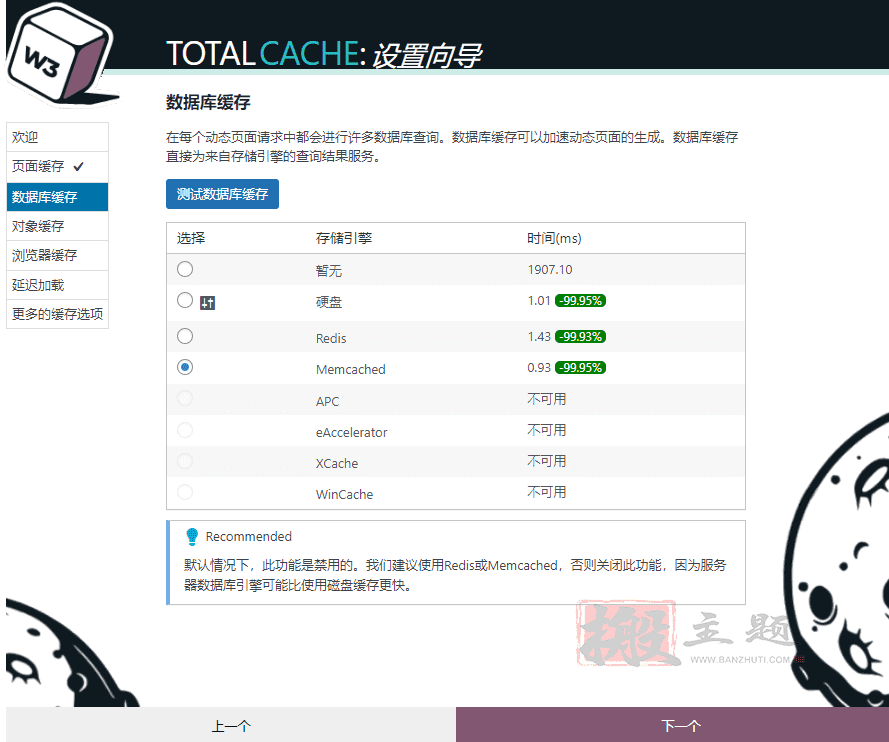The width and height of the screenshot is (889, 742).
Task: Click the settings slider icon beside 硬盘
Action: [x=208, y=303]
